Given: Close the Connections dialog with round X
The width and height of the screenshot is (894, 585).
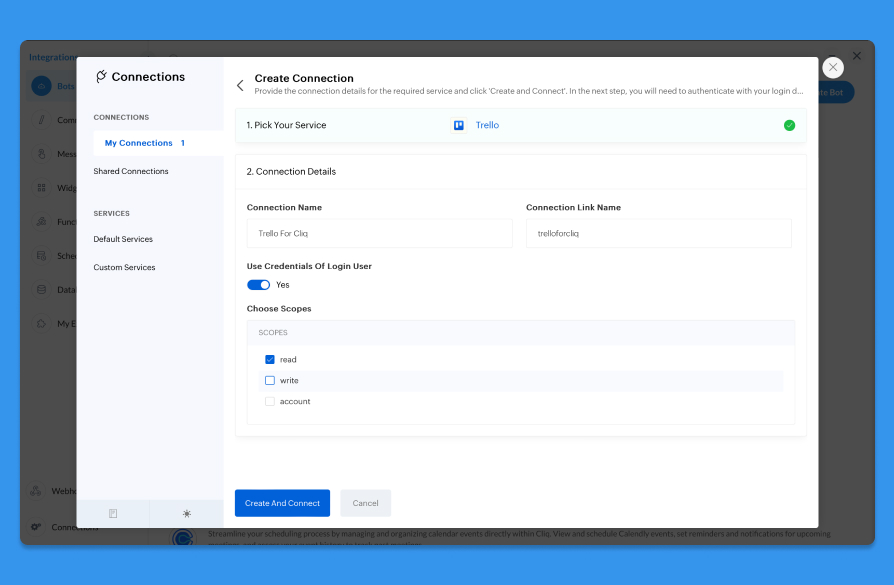Looking at the screenshot, I should tap(832, 67).
